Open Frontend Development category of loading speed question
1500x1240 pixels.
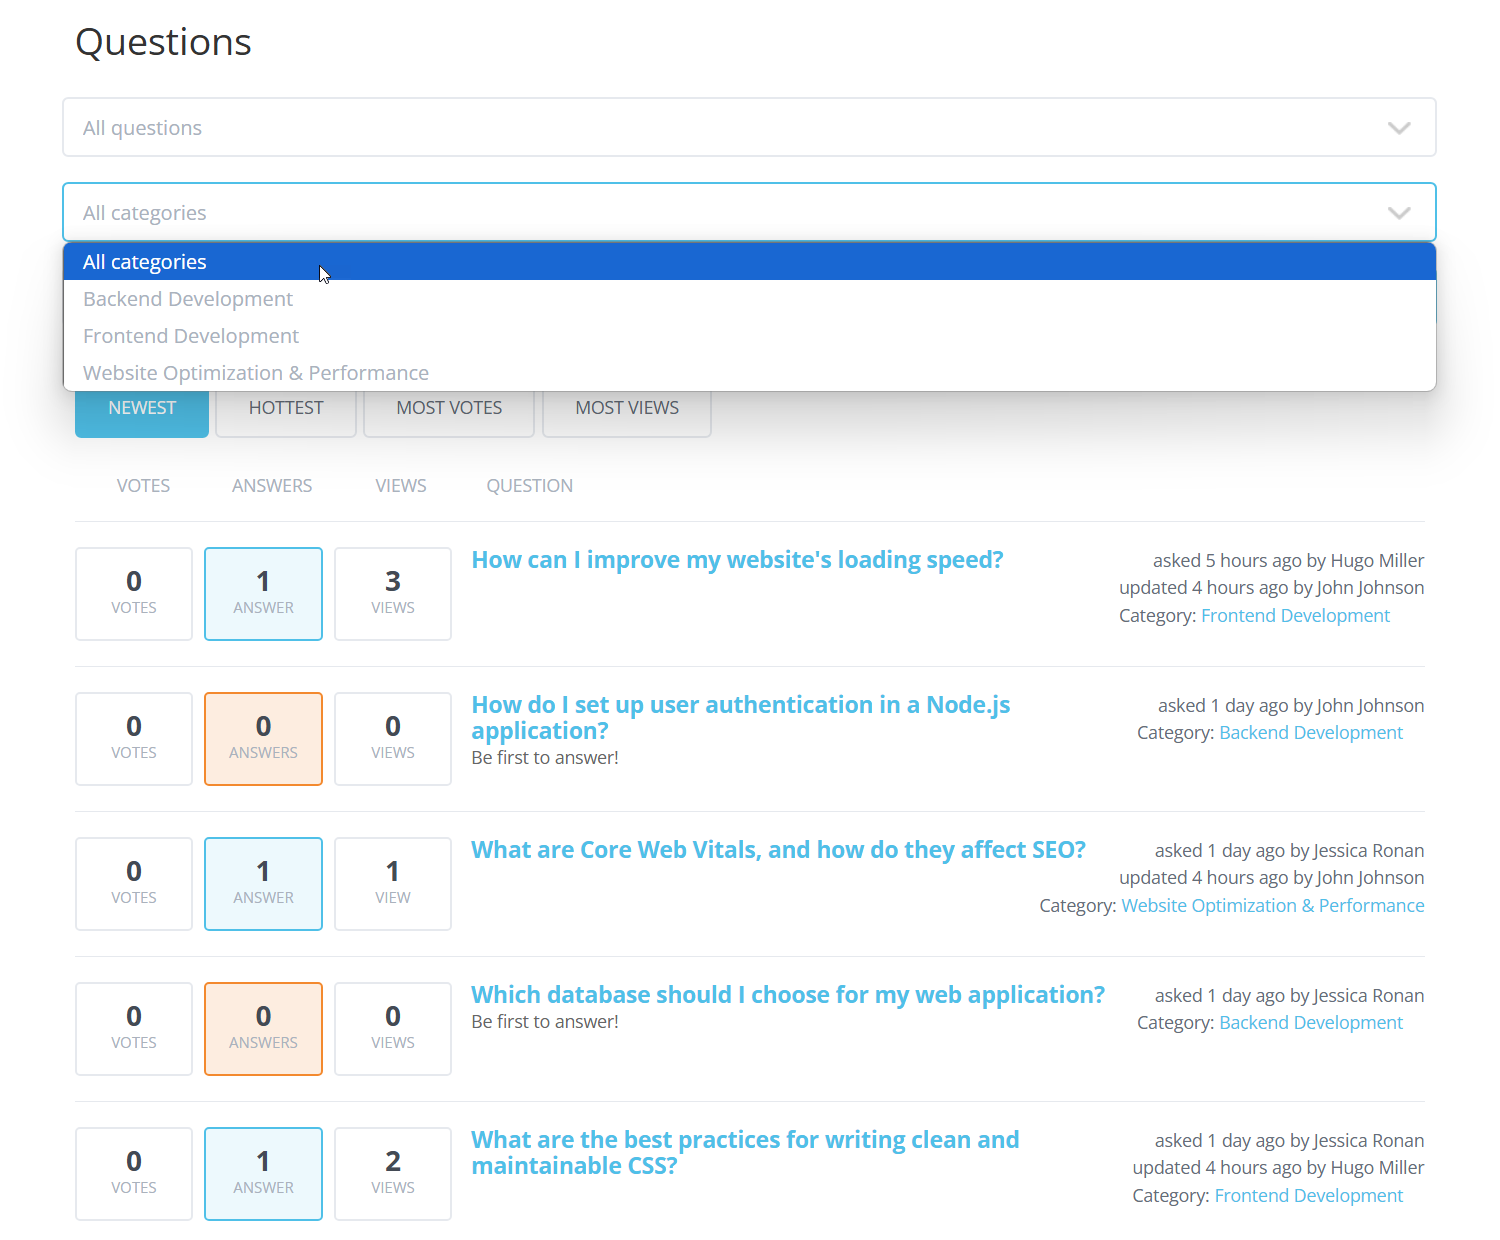pyautogui.click(x=1295, y=616)
